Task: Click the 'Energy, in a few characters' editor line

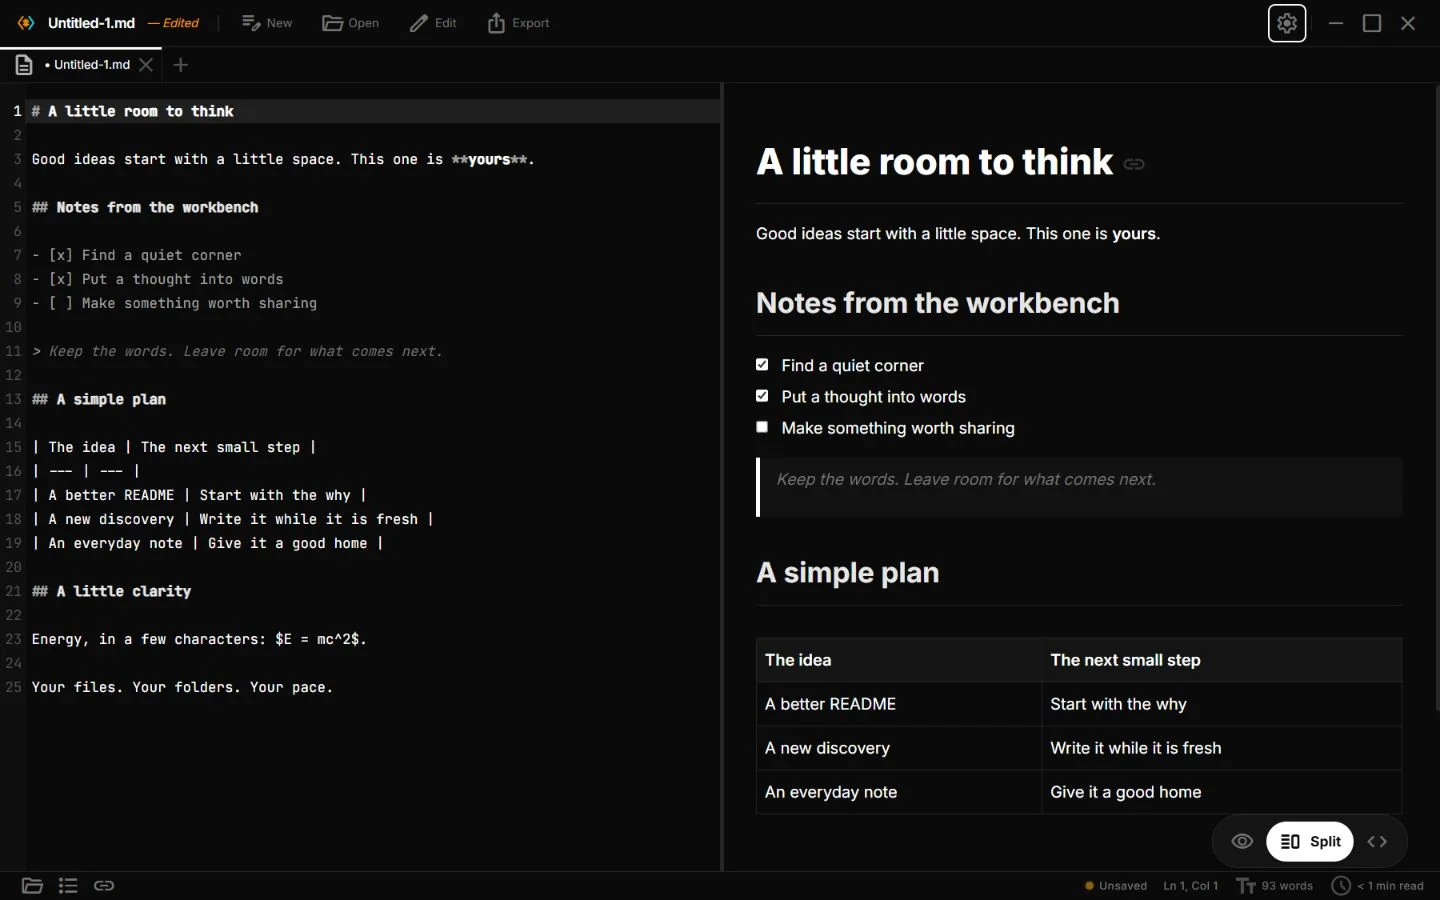Action: [199, 639]
